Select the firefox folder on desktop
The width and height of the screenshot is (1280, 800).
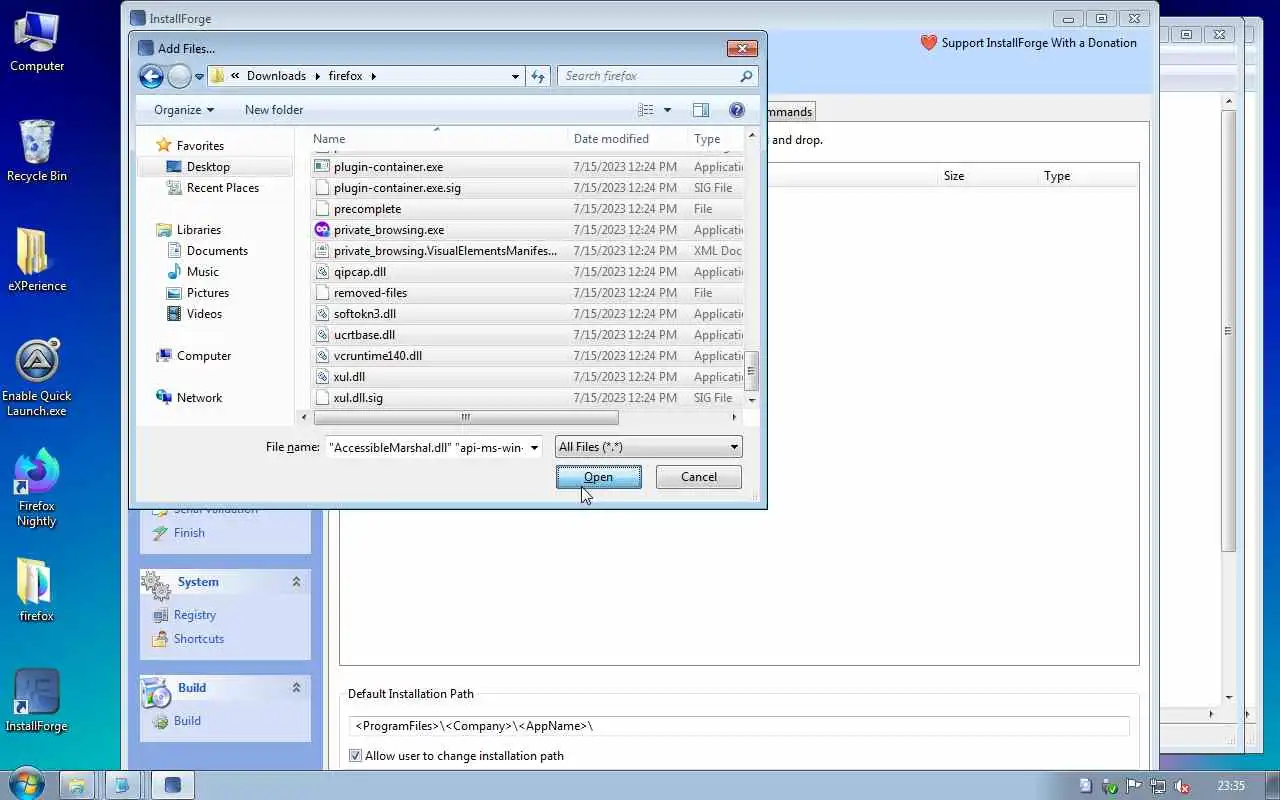[x=37, y=590]
